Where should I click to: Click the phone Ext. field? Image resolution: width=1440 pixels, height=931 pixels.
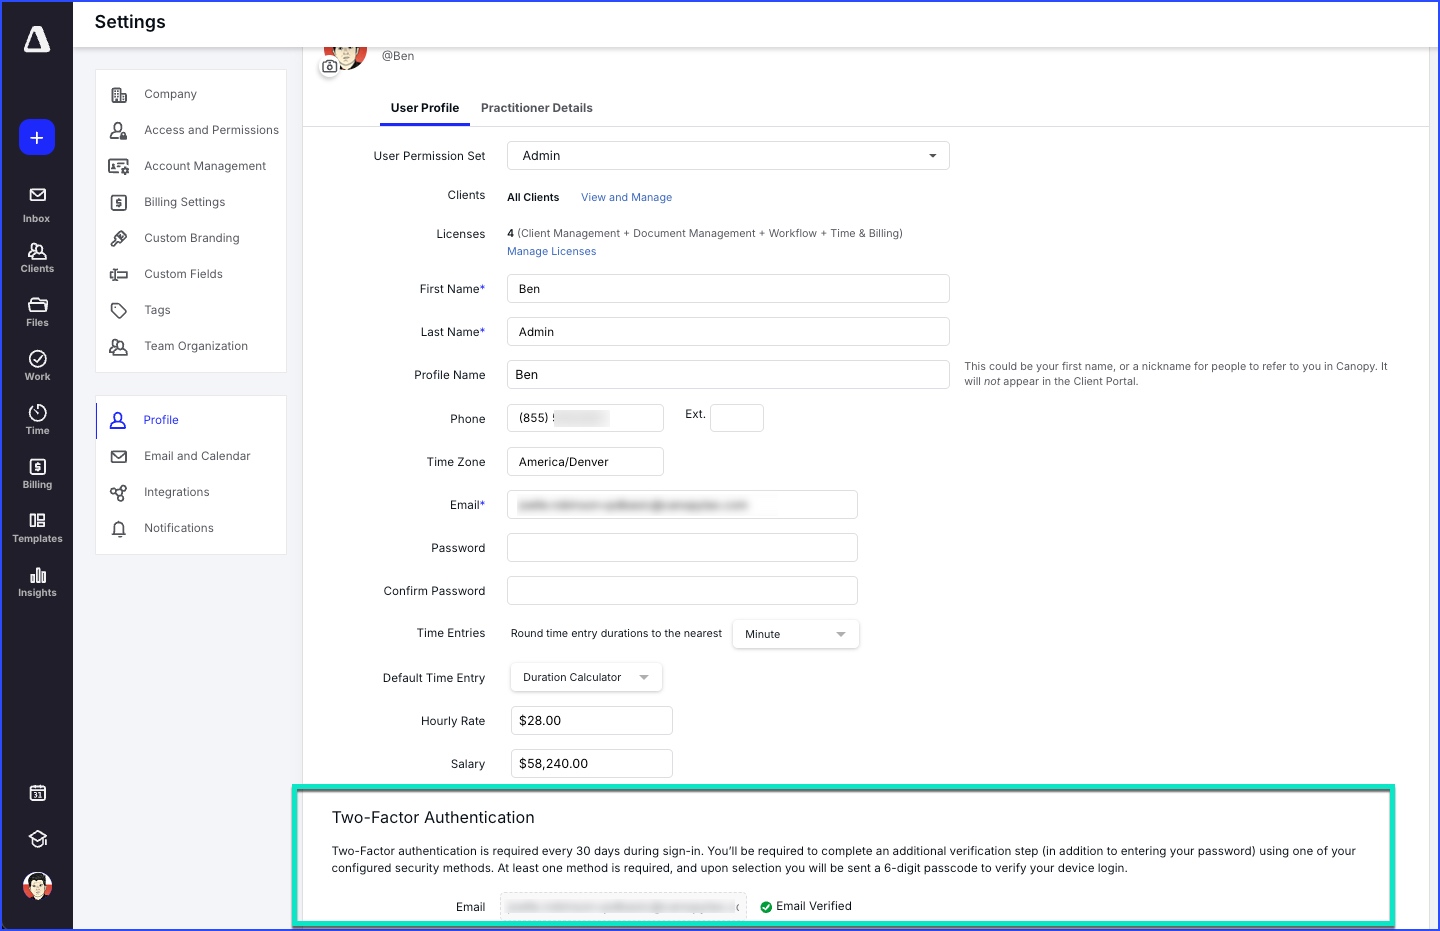737,418
